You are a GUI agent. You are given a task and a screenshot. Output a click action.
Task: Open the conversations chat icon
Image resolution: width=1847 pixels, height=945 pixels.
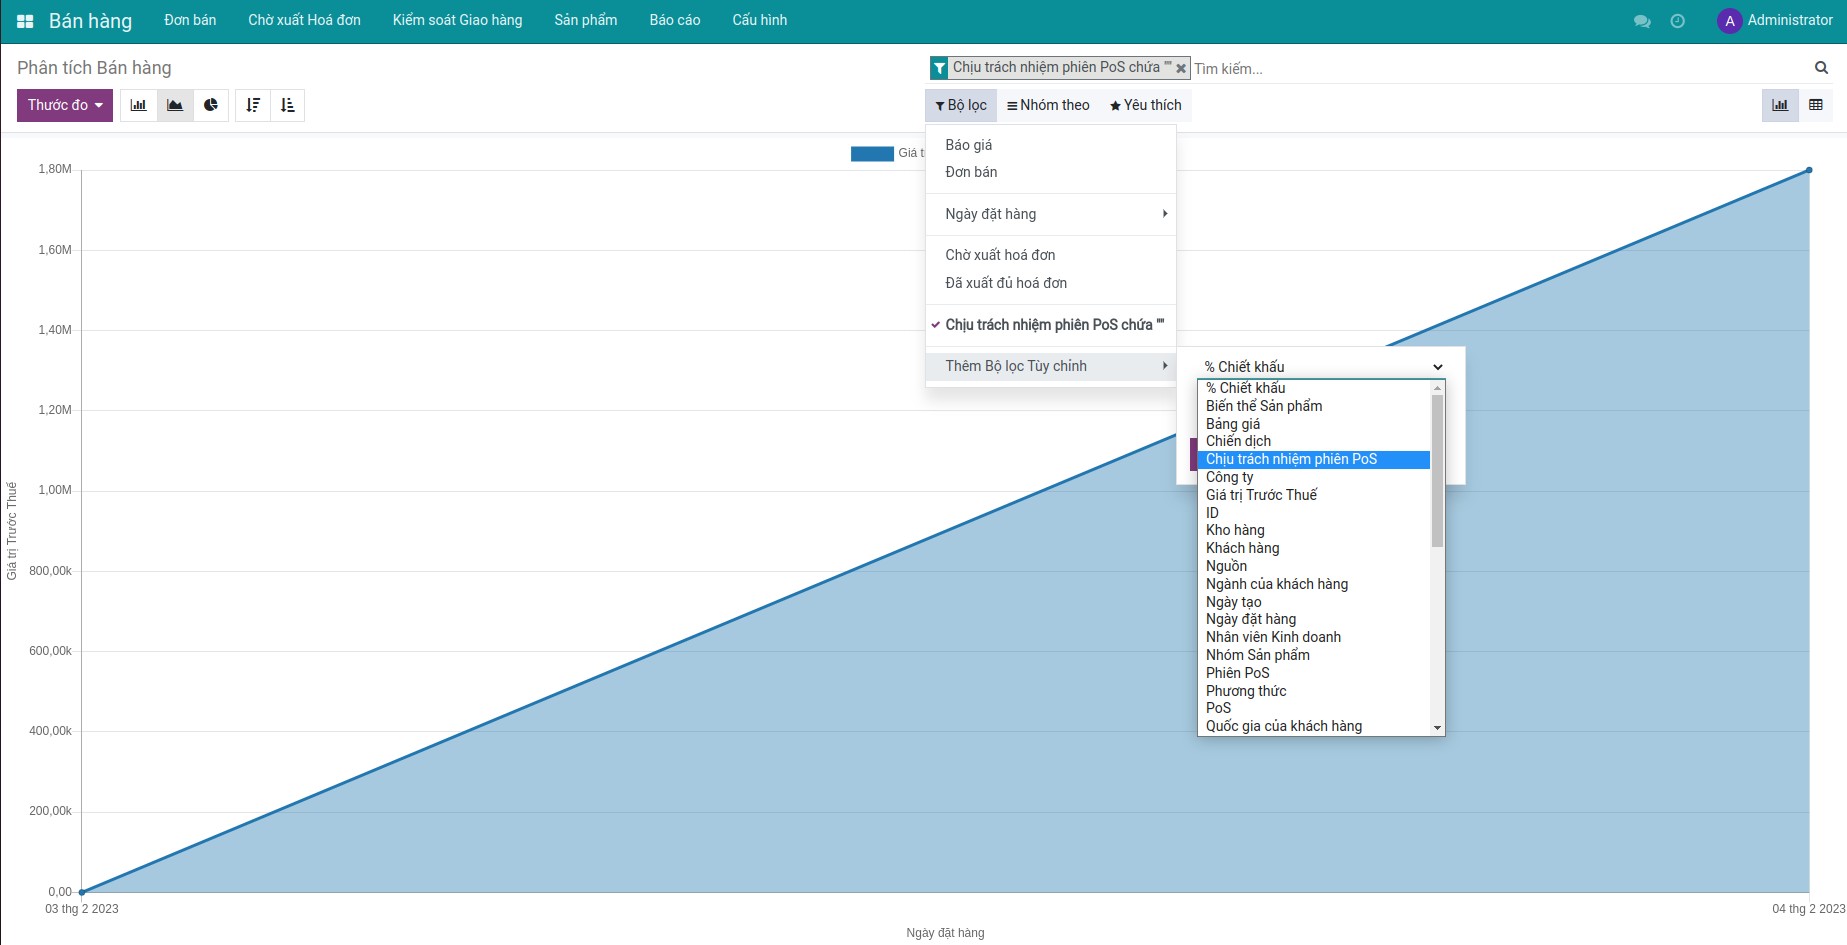tap(1641, 21)
